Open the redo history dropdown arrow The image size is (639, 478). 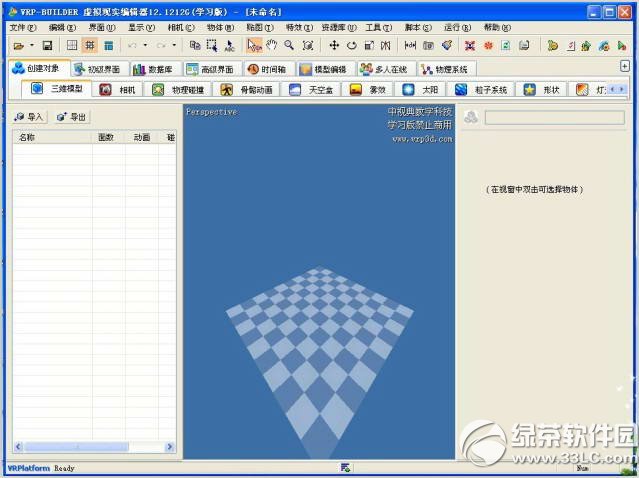[174, 45]
